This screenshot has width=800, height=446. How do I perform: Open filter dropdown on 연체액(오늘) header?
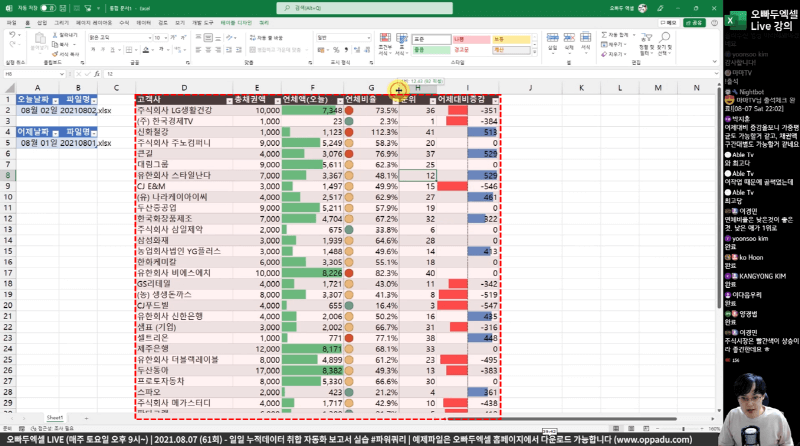pyautogui.click(x=340, y=101)
